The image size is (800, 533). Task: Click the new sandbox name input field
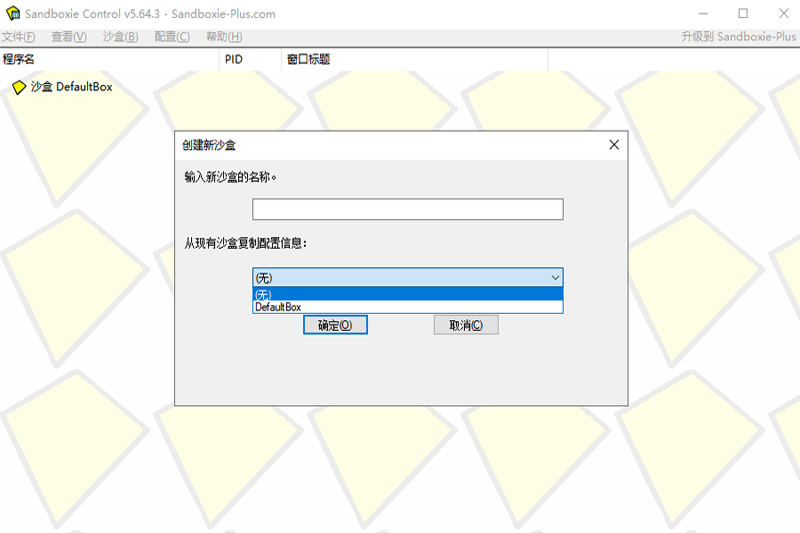tap(408, 209)
